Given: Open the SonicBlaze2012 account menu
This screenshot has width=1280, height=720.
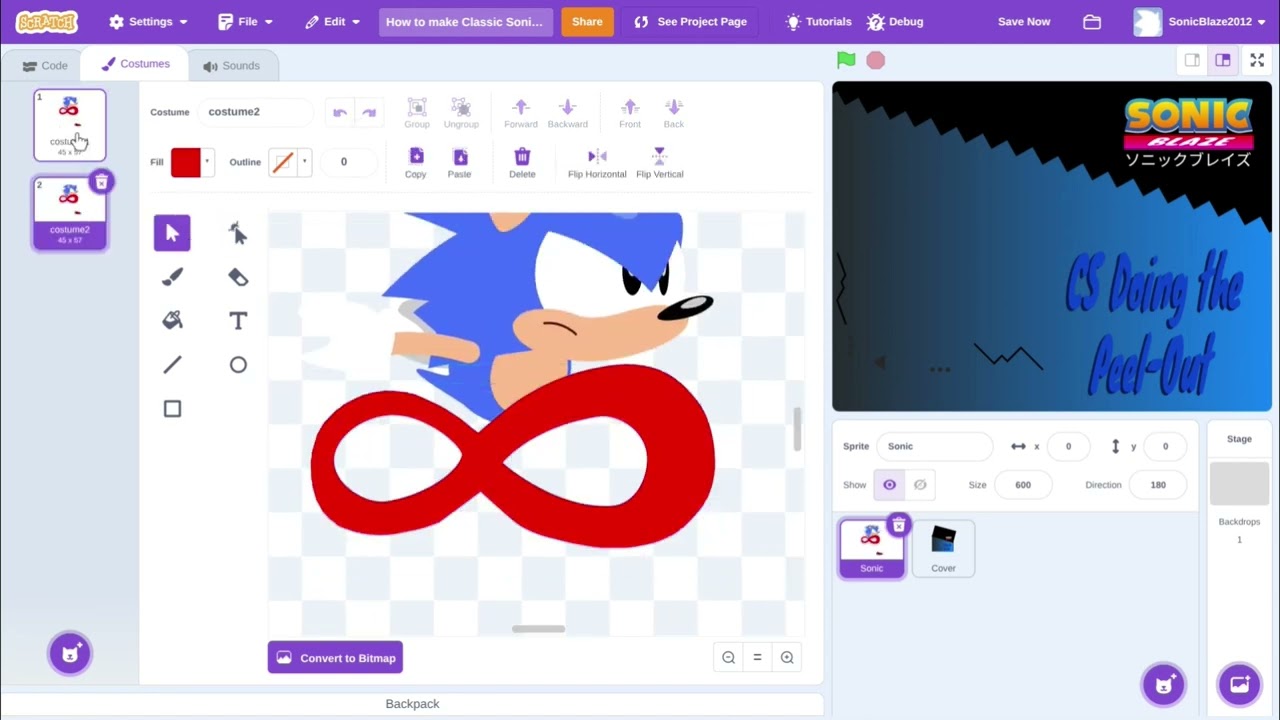Looking at the screenshot, I should [1201, 22].
